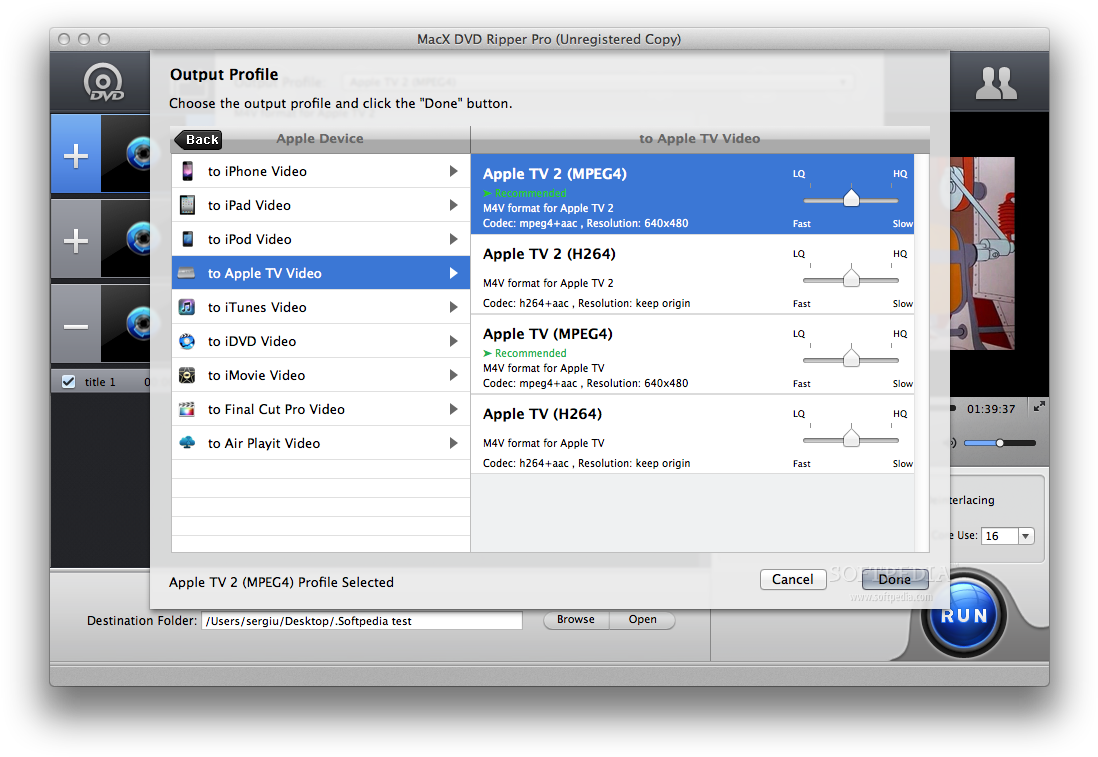Select to iTunes Video category
Image resolution: width=1098 pixels, height=757 pixels.
[321, 307]
